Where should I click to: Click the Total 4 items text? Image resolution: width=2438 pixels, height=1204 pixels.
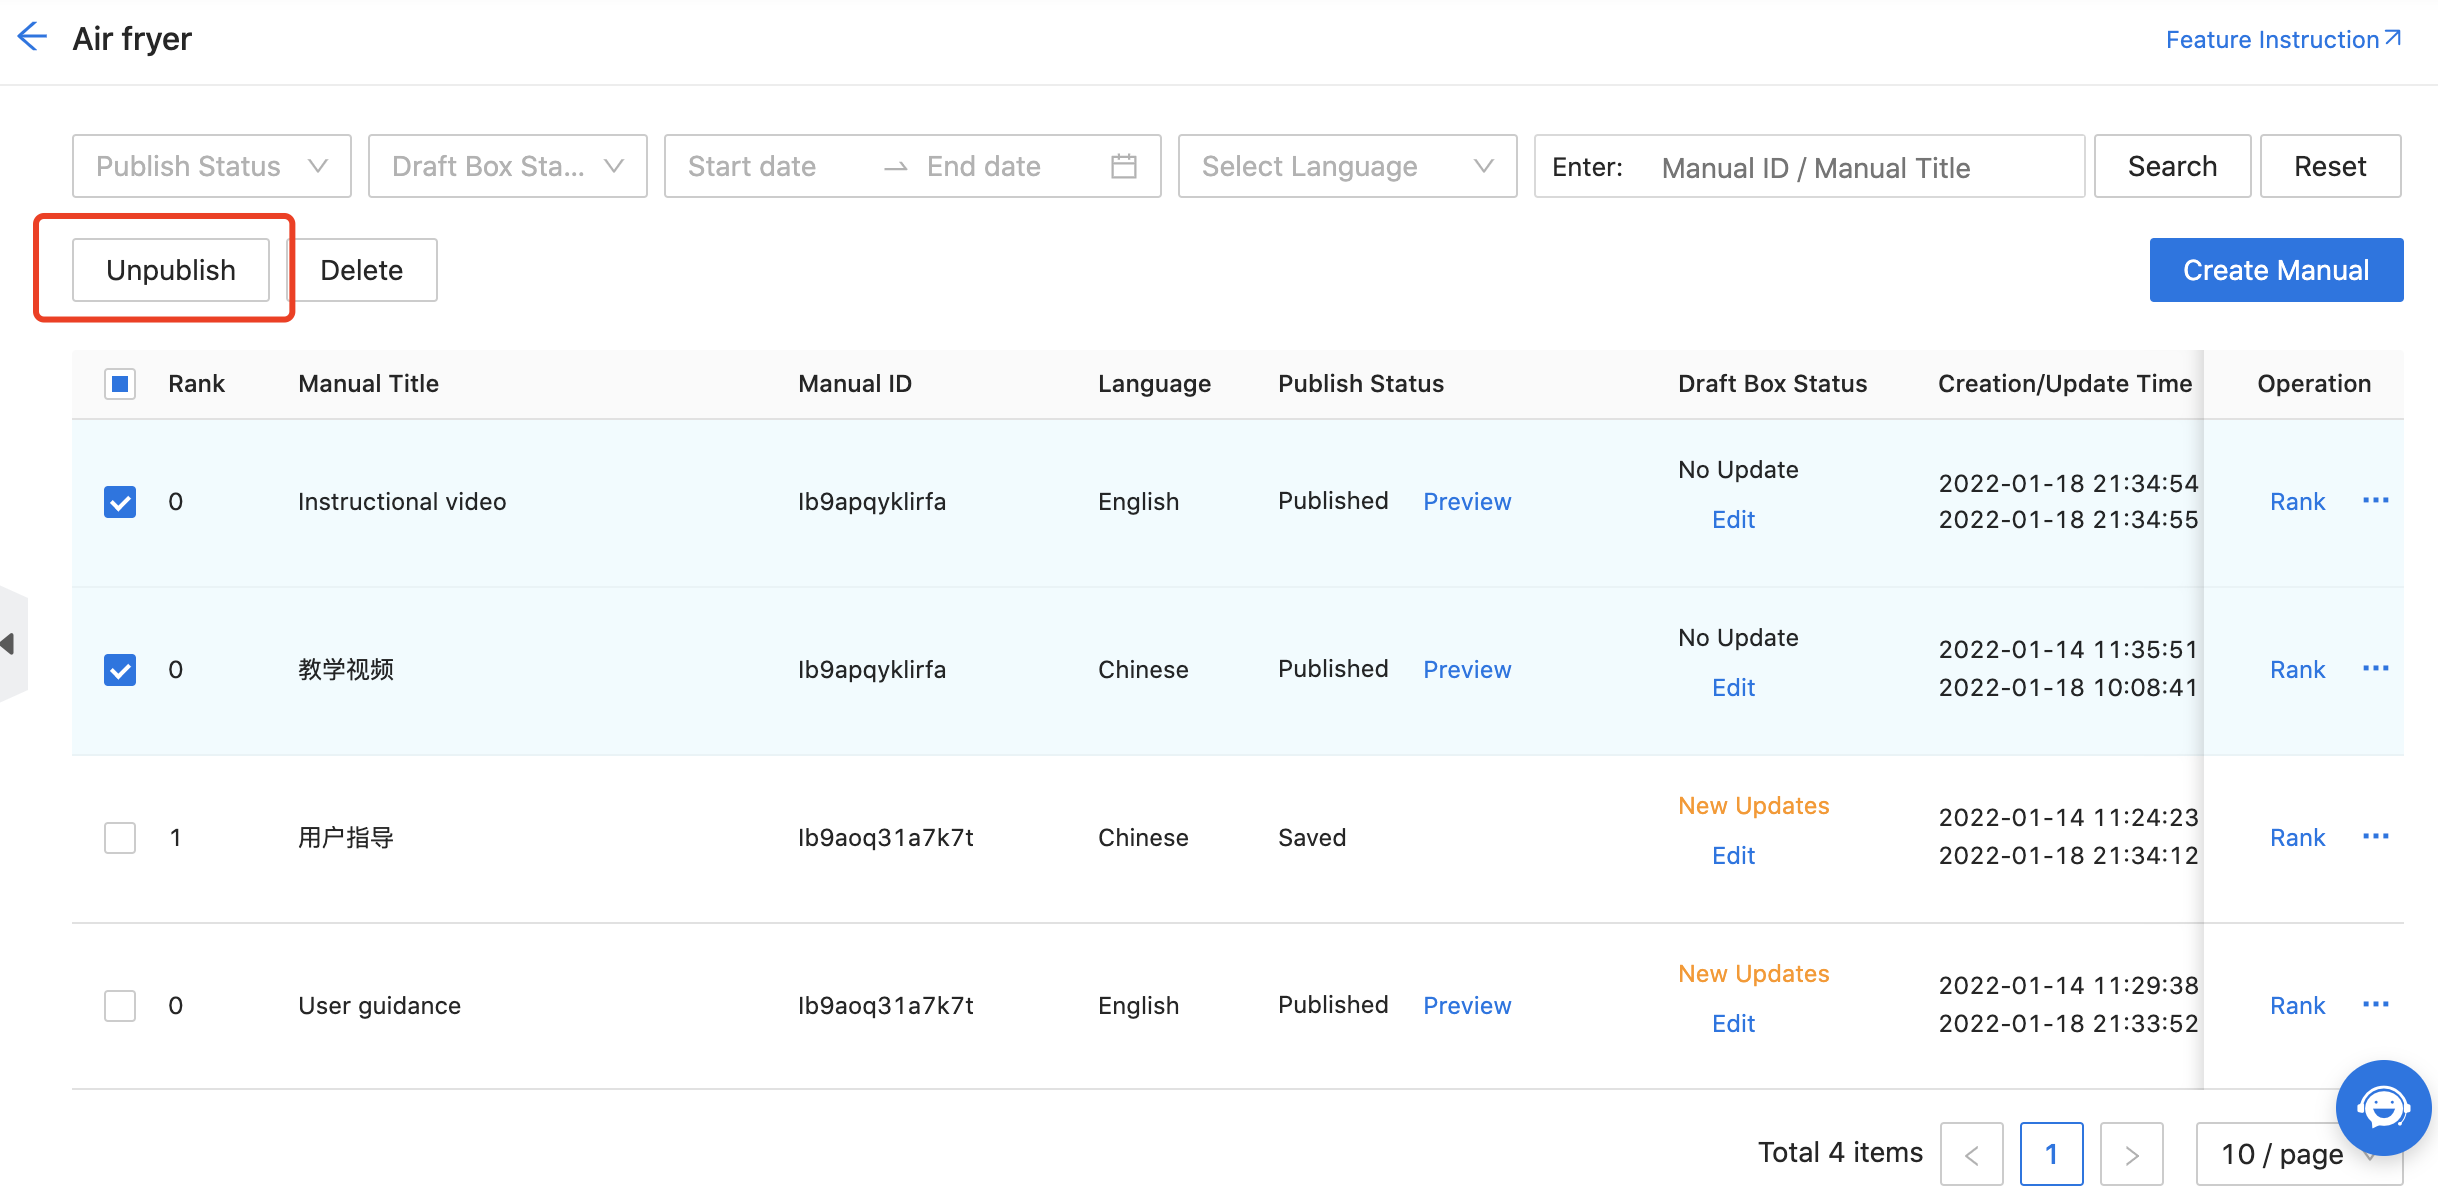coord(1840,1152)
